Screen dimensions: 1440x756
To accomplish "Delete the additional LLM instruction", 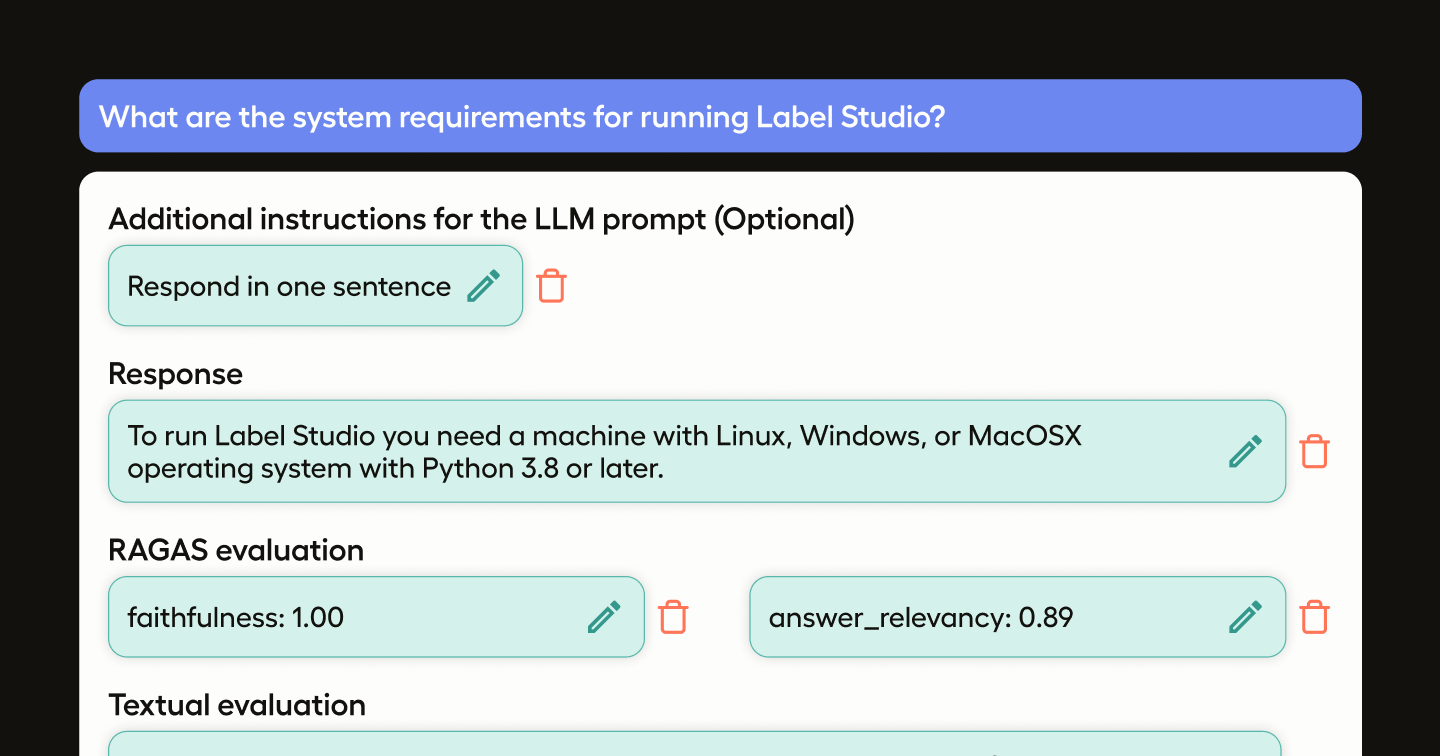I will (551, 285).
